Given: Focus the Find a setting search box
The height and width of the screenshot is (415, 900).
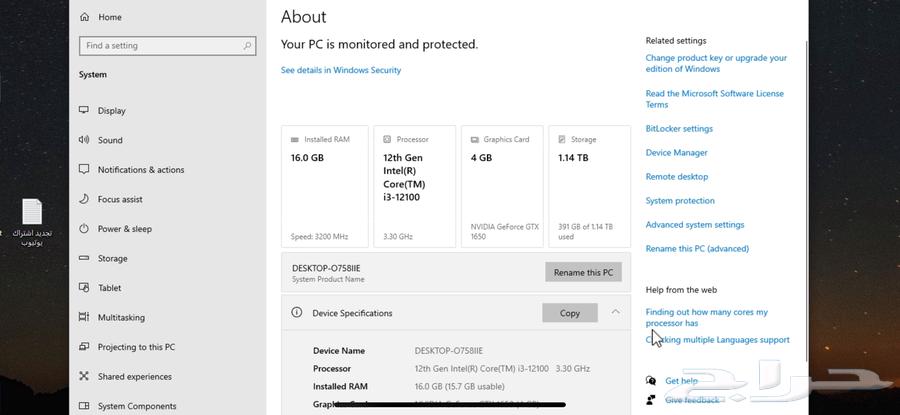Looking at the screenshot, I should coord(160,46).
